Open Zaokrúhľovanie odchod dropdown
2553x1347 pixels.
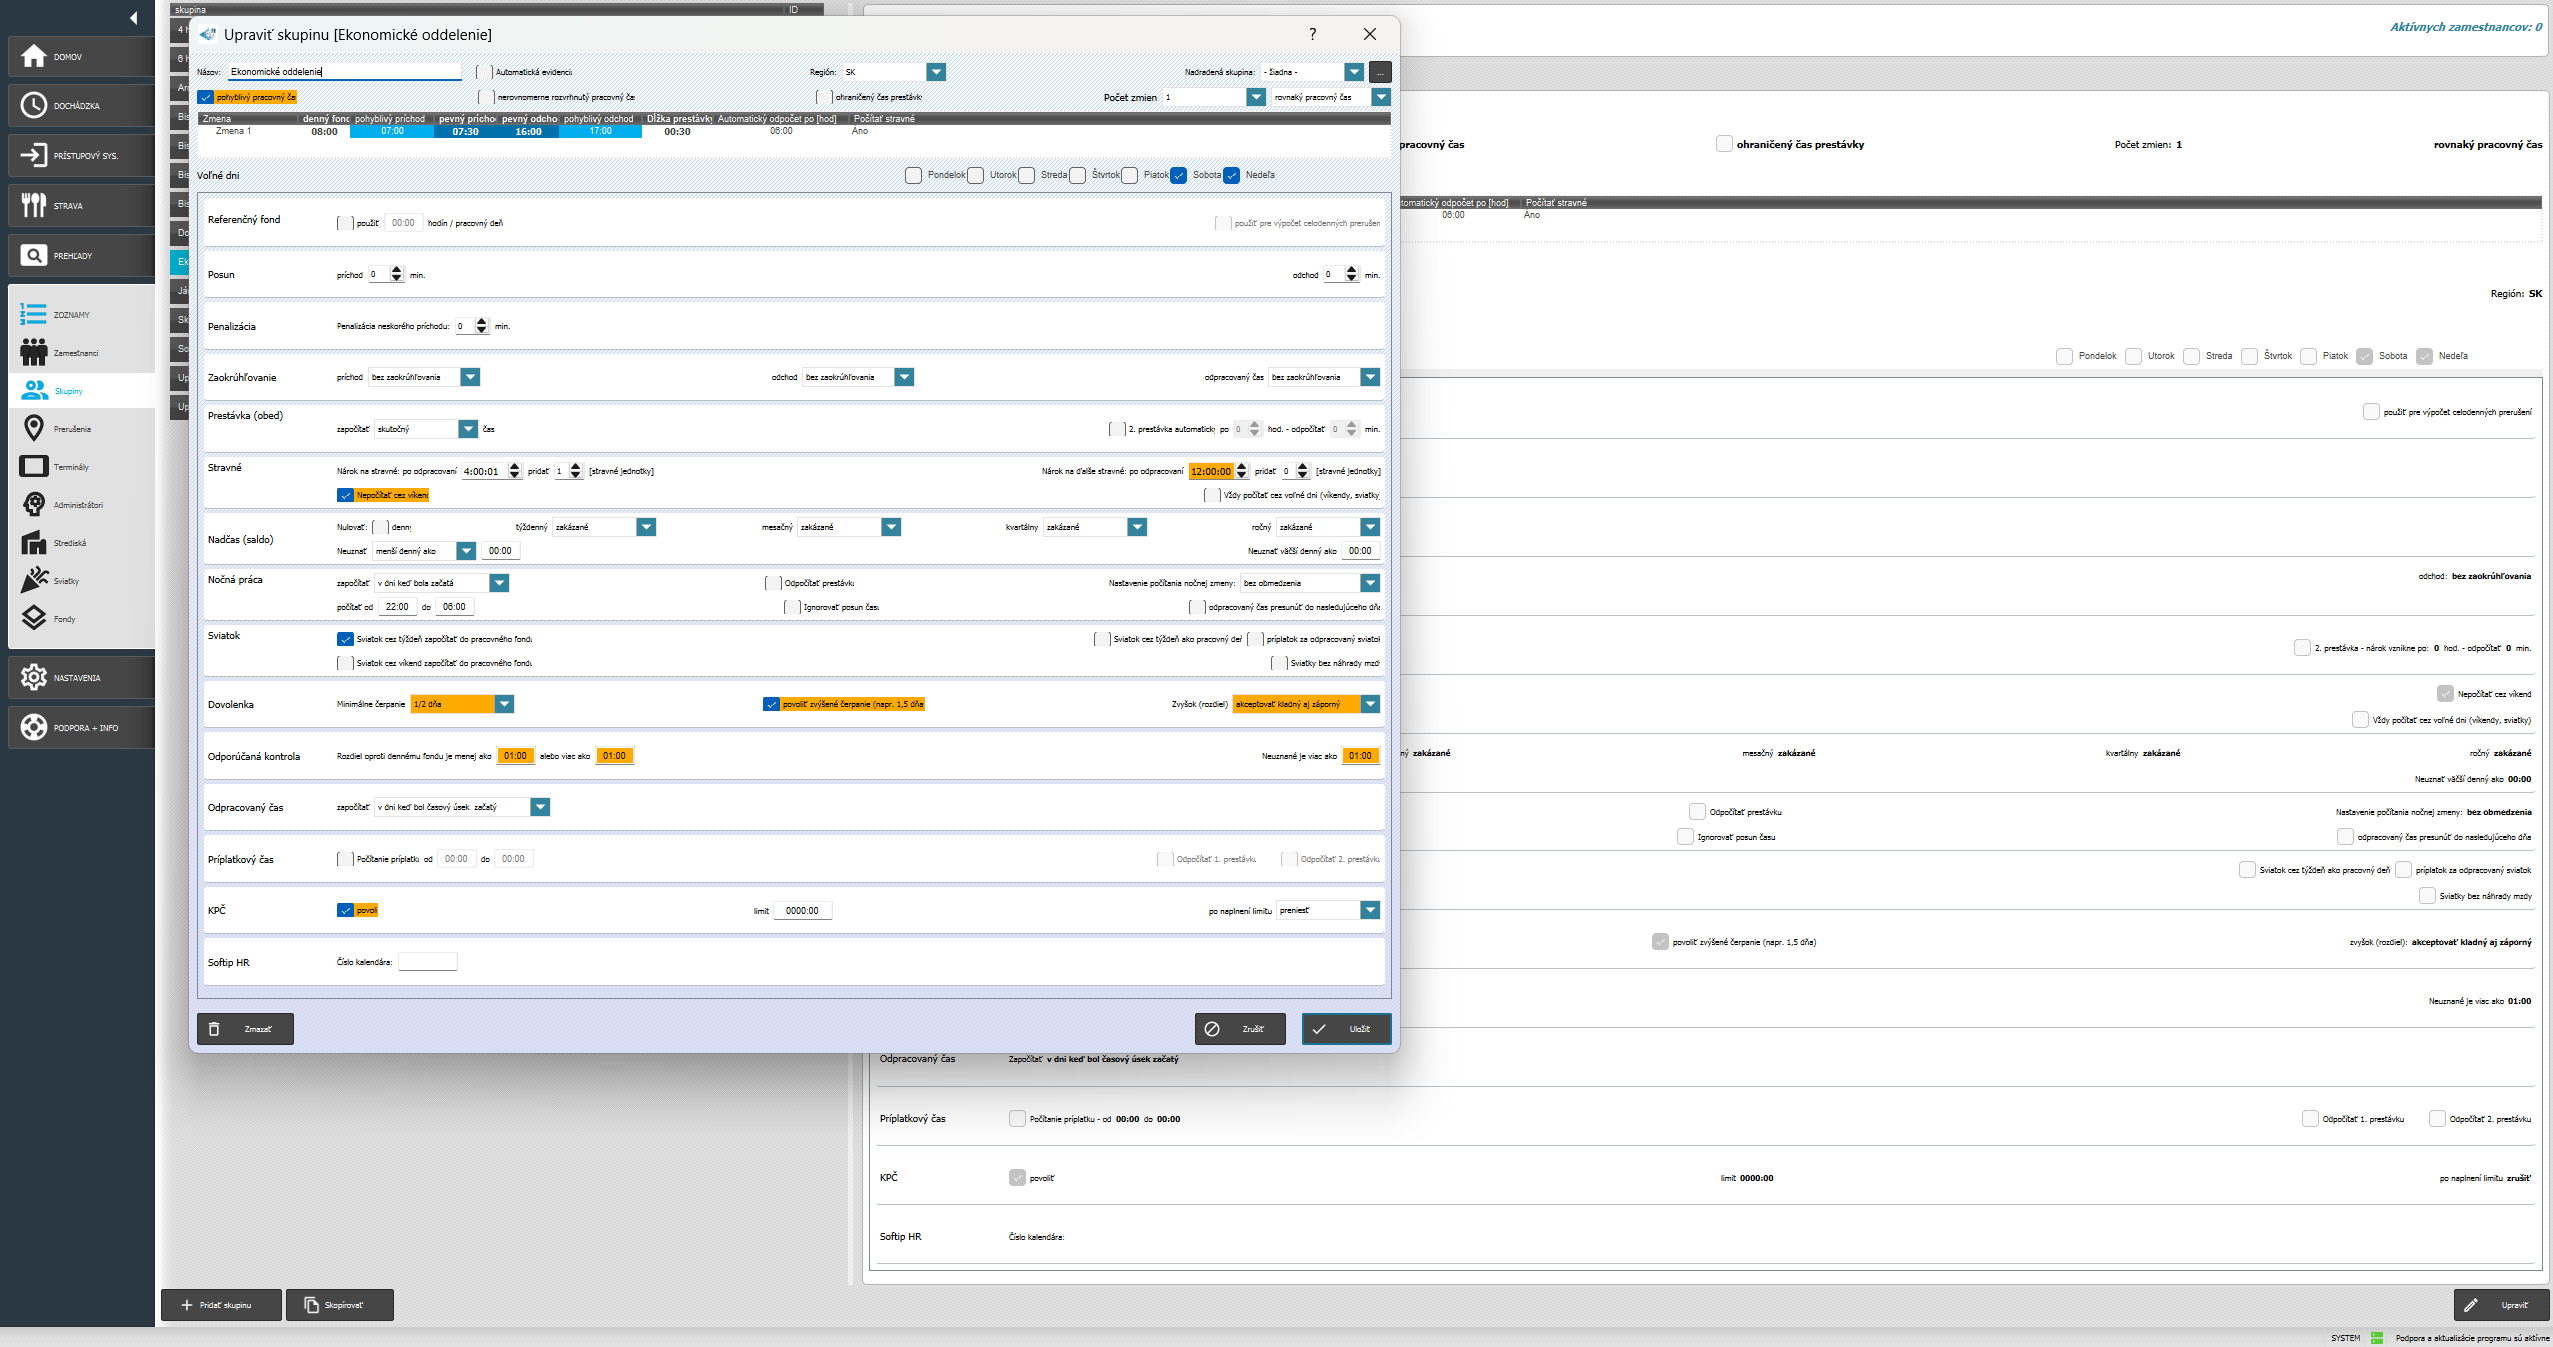904,377
